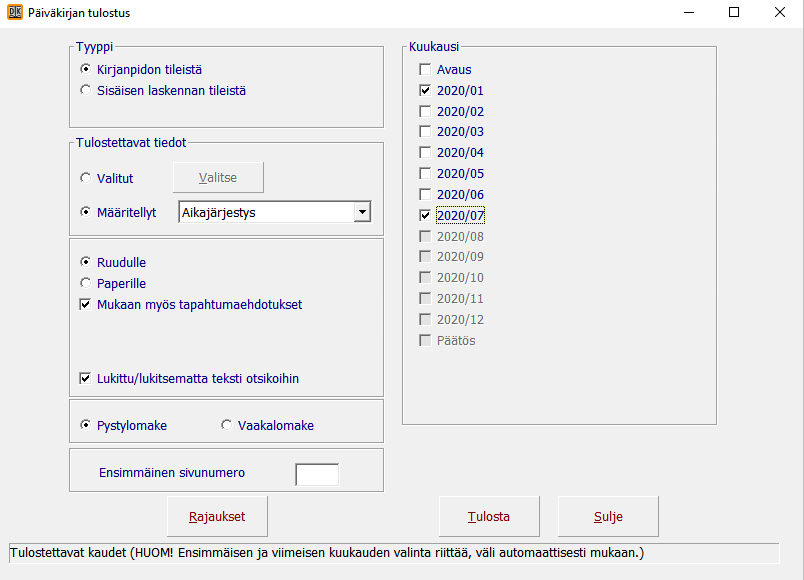This screenshot has width=804, height=580.
Task: Click the Tulosta button
Action: [489, 517]
